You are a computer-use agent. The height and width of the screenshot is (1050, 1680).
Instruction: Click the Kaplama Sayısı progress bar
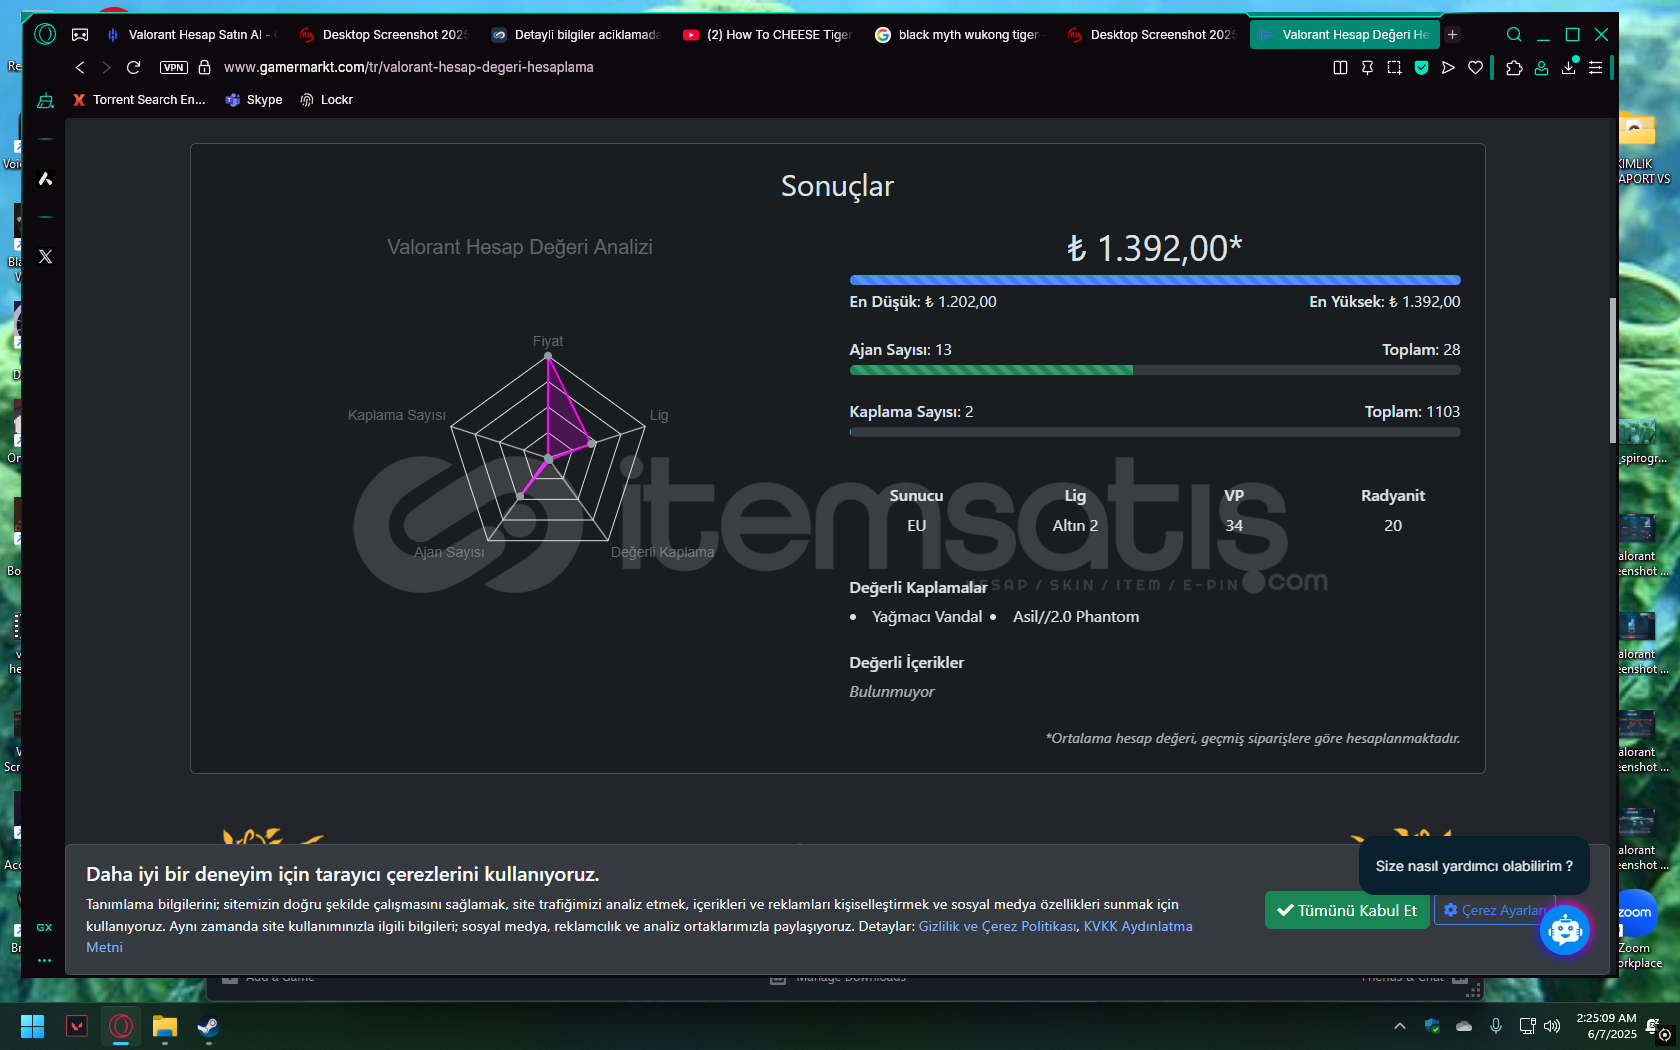(x=1155, y=432)
